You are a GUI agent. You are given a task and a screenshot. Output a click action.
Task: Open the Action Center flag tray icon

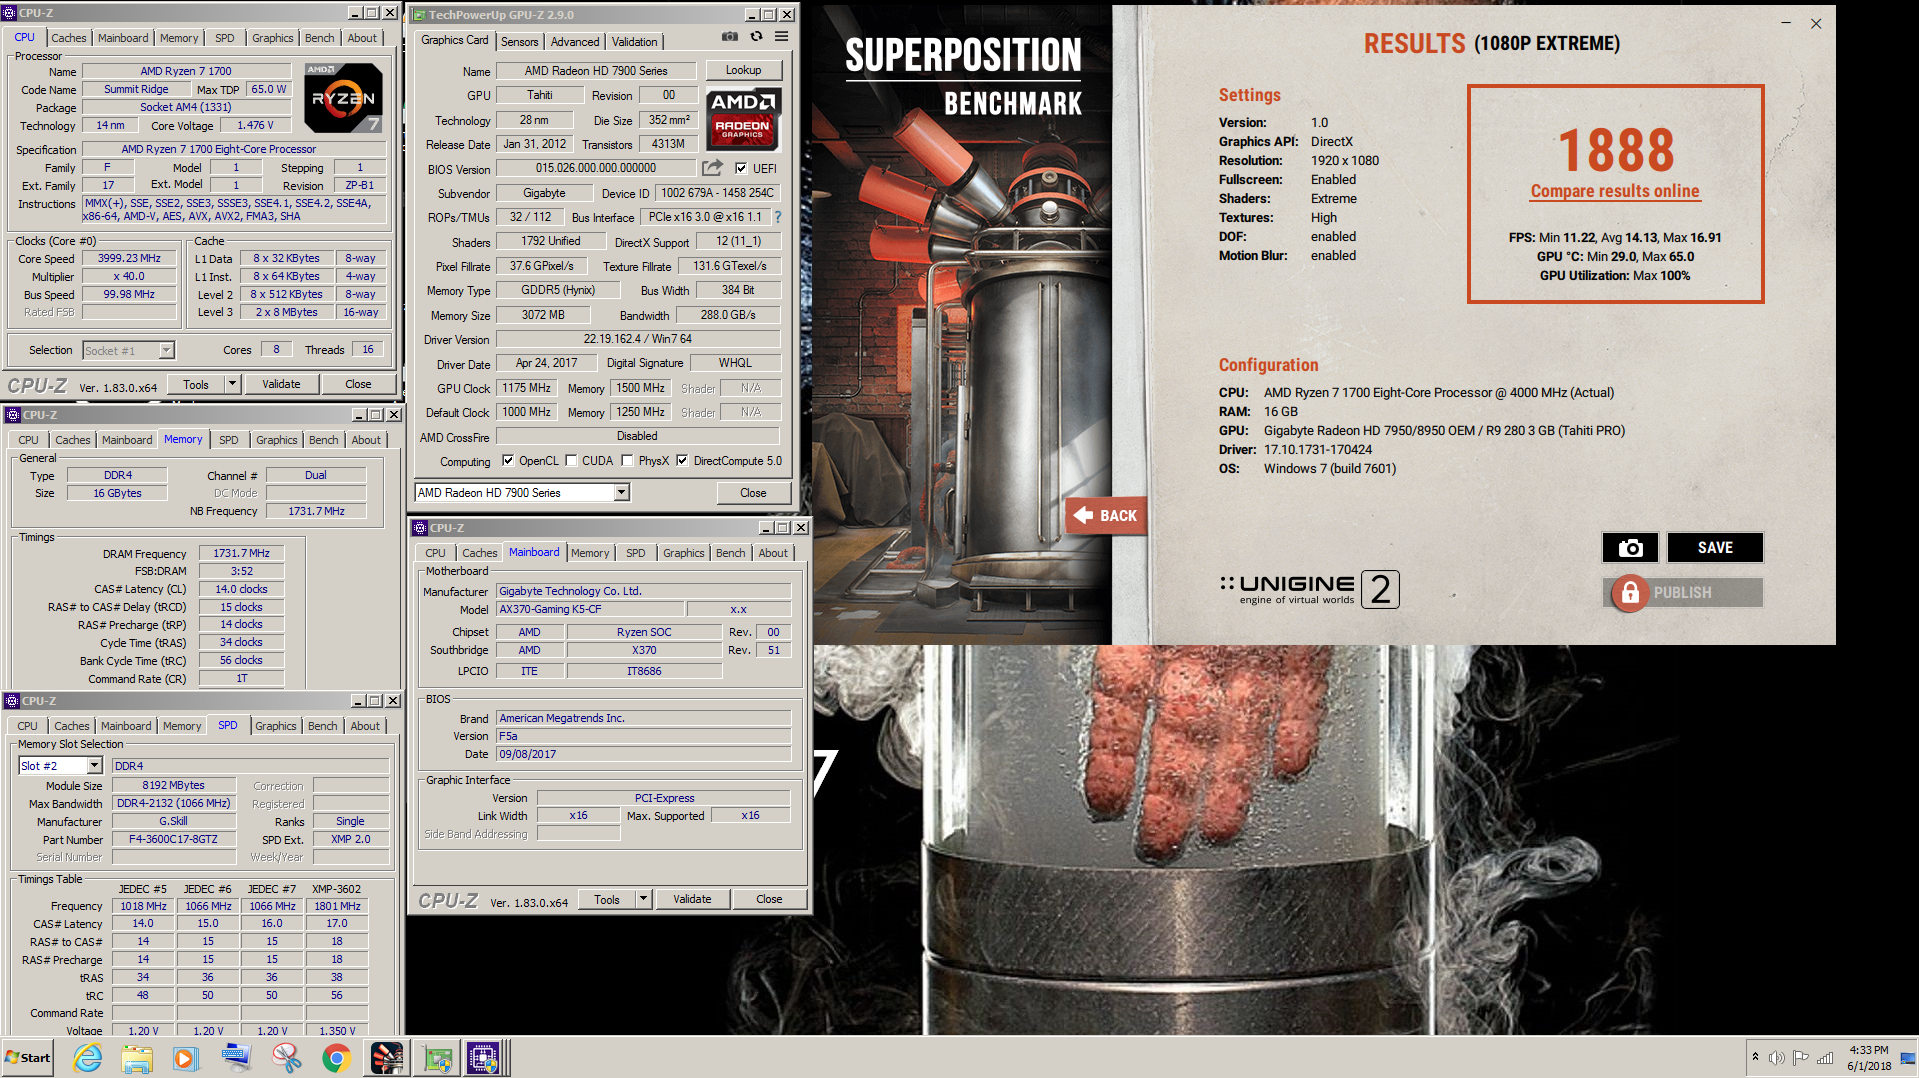1801,1058
